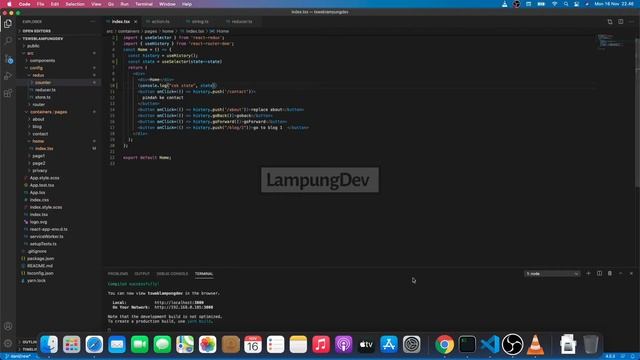Open the Accounts icon in activity bar
The width and height of the screenshot is (640, 360).
click(x=8, y=326)
